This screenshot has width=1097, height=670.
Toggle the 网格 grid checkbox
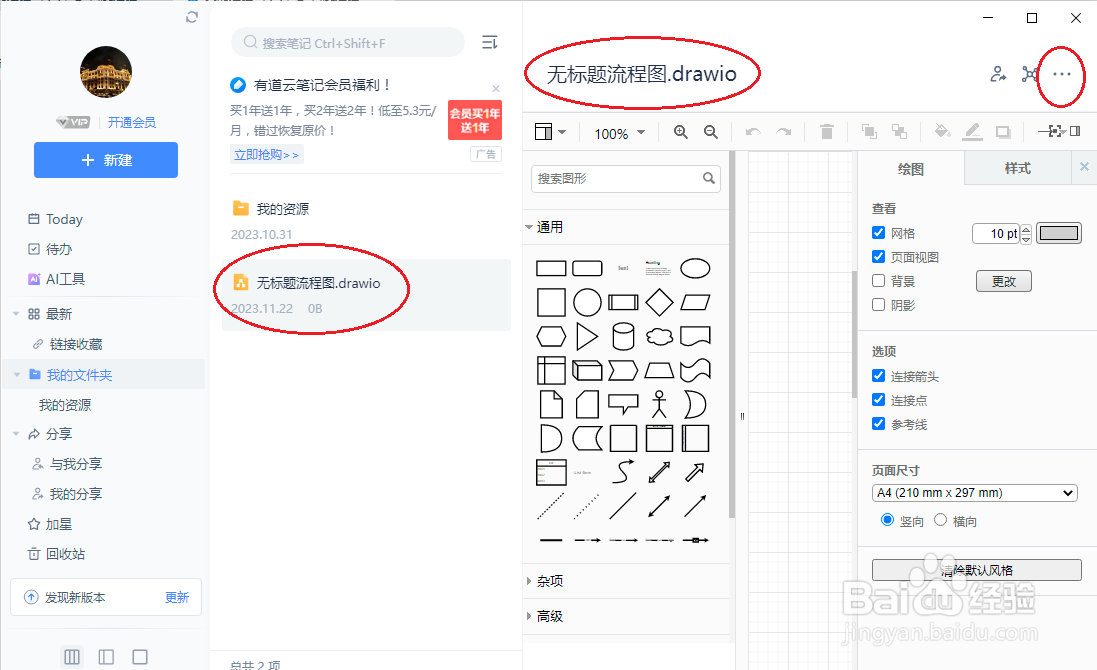point(879,232)
